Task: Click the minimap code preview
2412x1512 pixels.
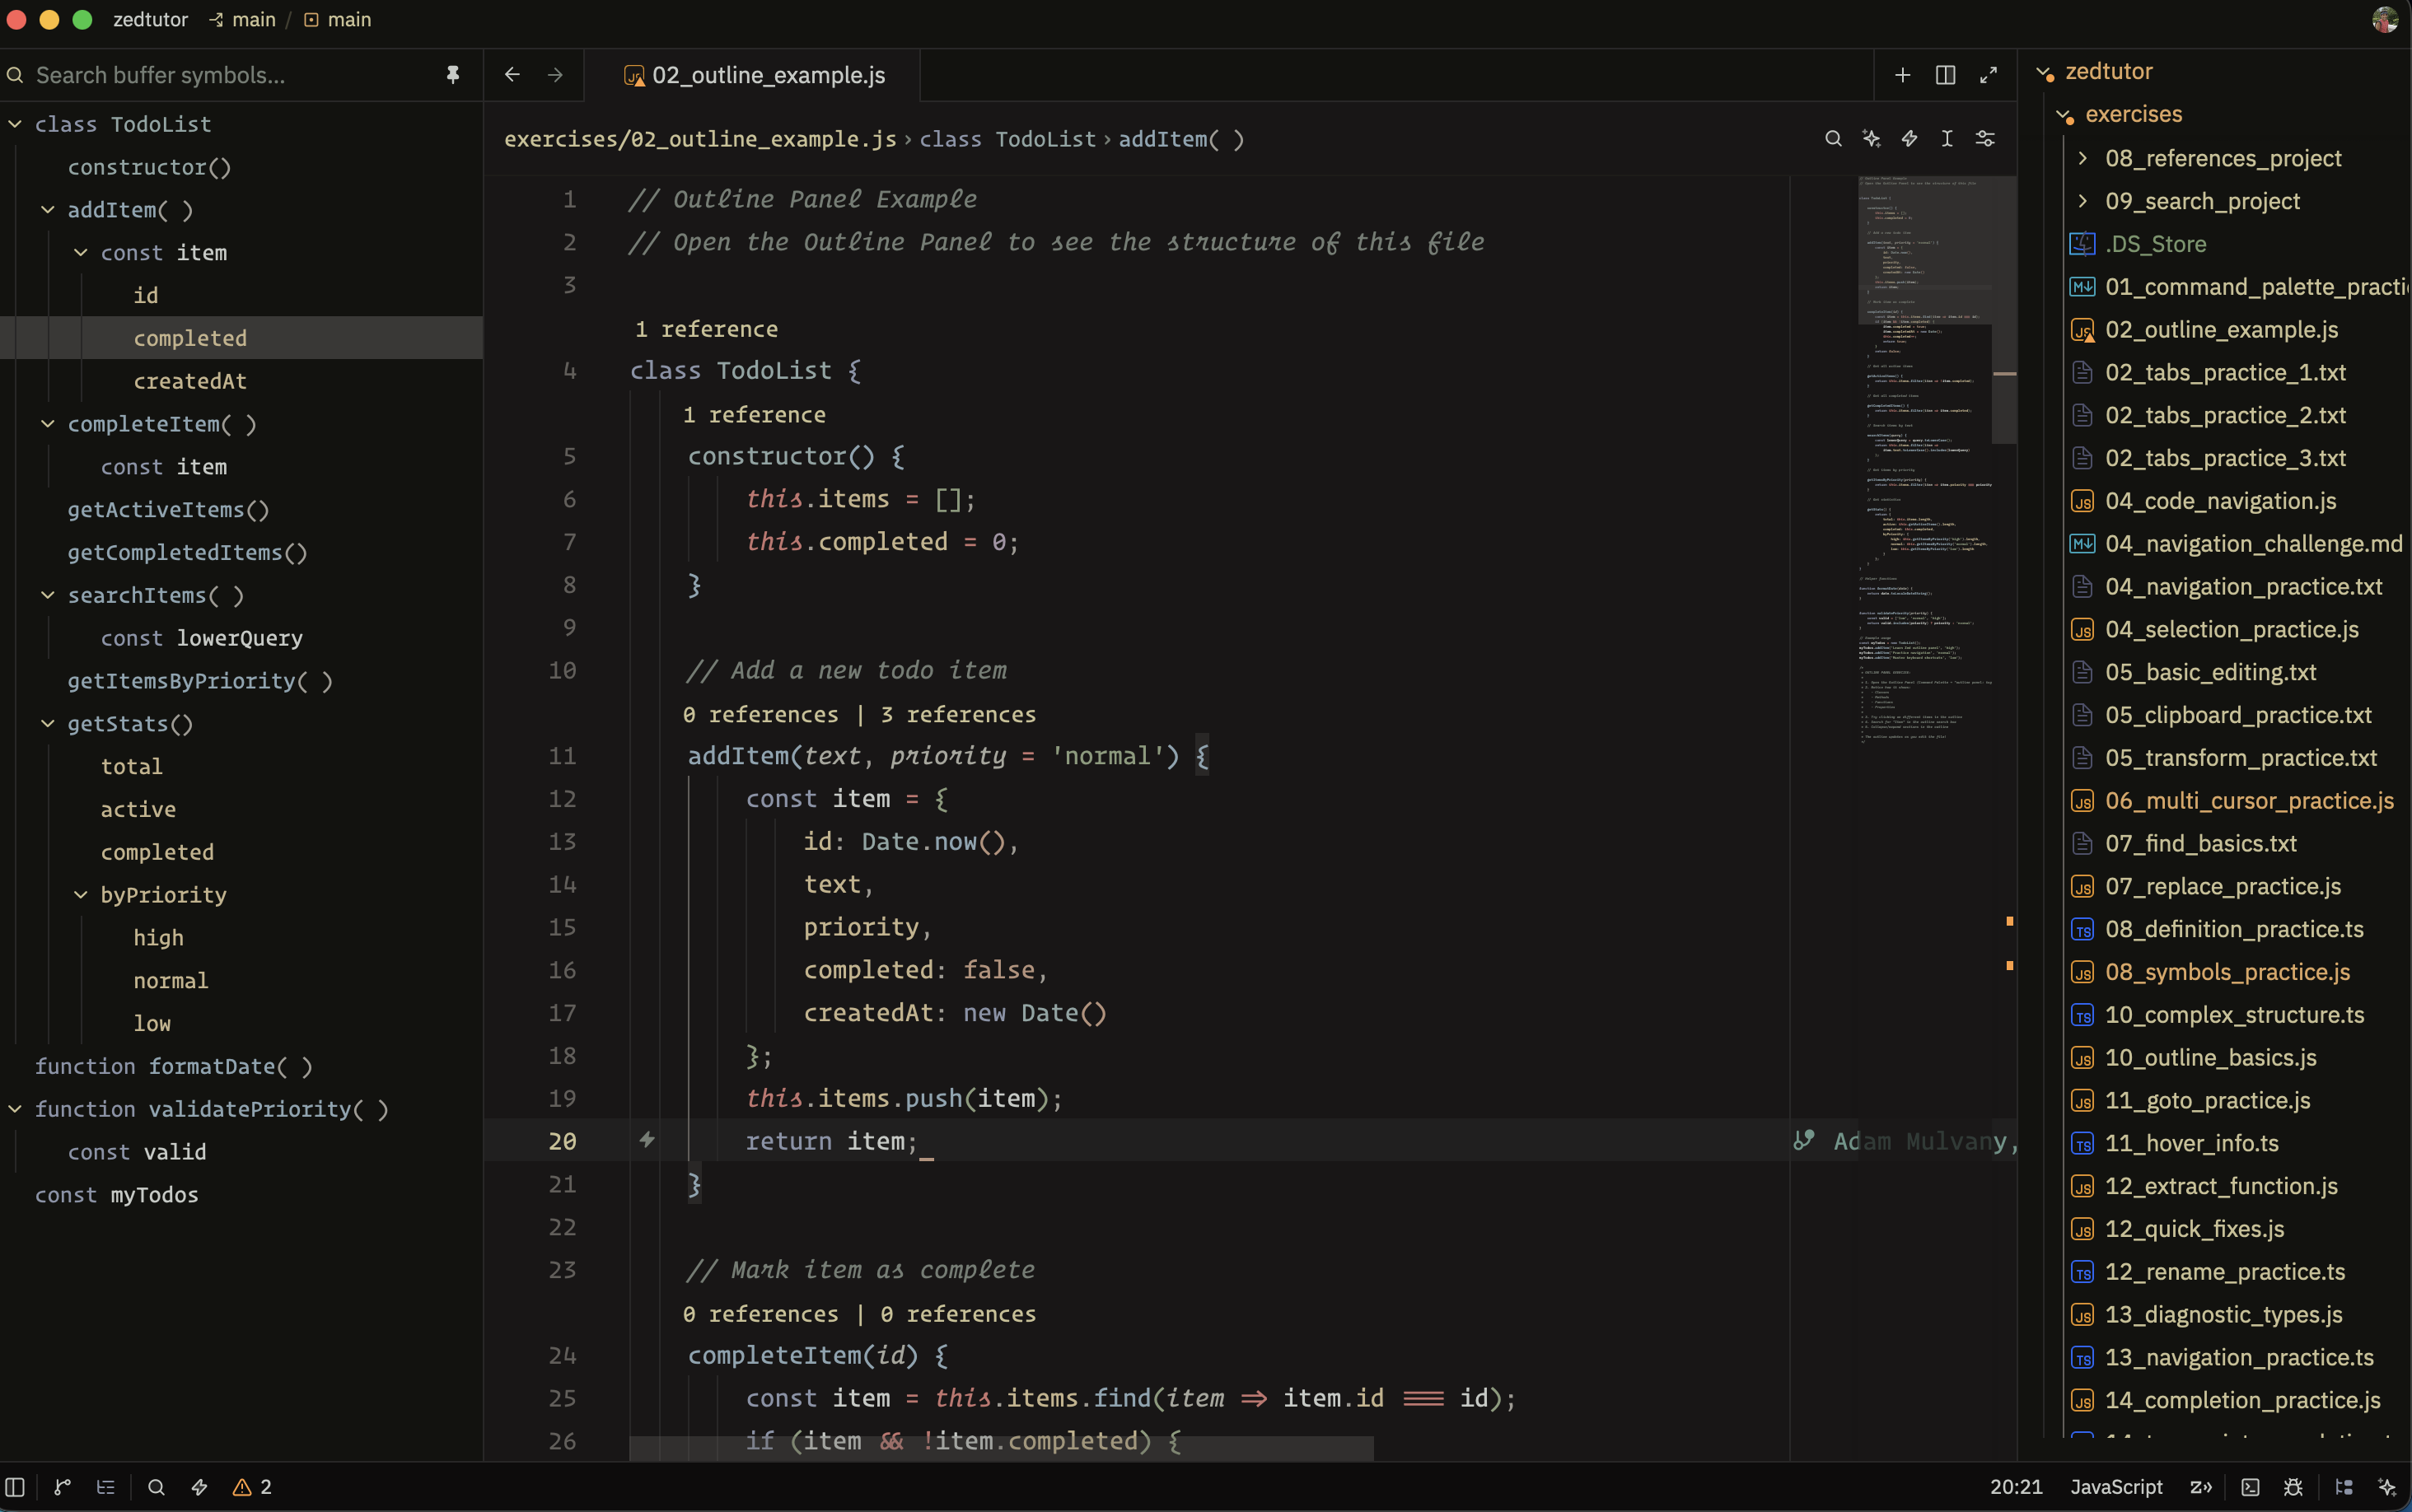Action: 1925,460
